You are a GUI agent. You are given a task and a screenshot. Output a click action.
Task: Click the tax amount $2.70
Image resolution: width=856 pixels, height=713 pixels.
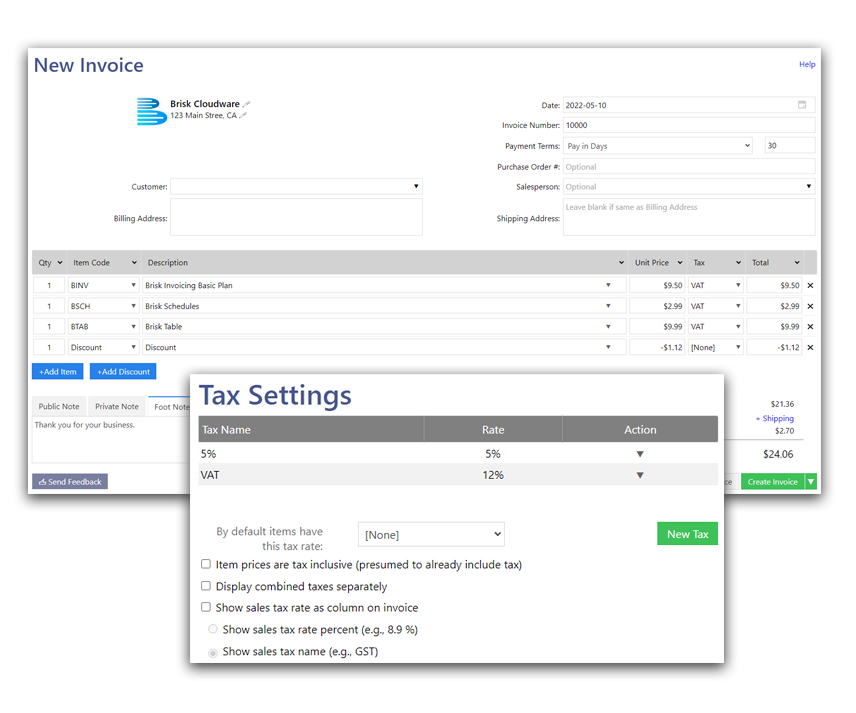tap(784, 431)
